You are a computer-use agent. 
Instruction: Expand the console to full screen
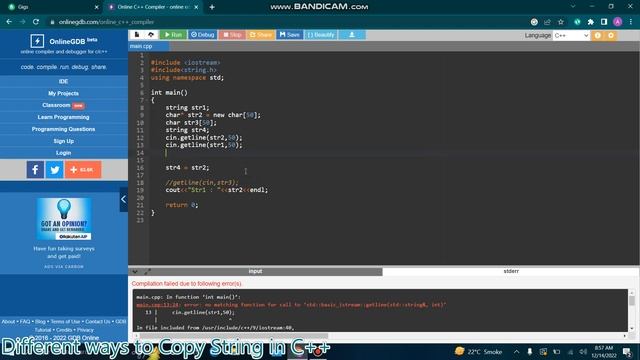click(x=147, y=271)
